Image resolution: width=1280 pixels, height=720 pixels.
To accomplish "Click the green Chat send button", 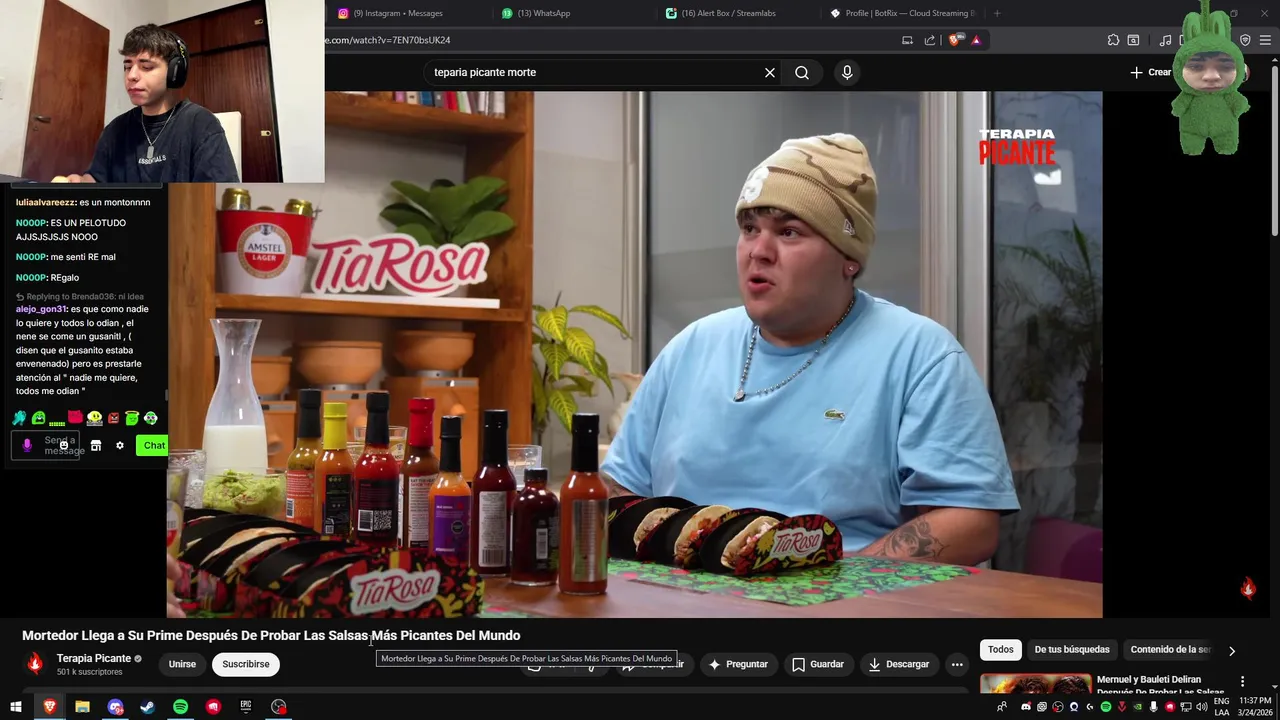I will pos(153,445).
